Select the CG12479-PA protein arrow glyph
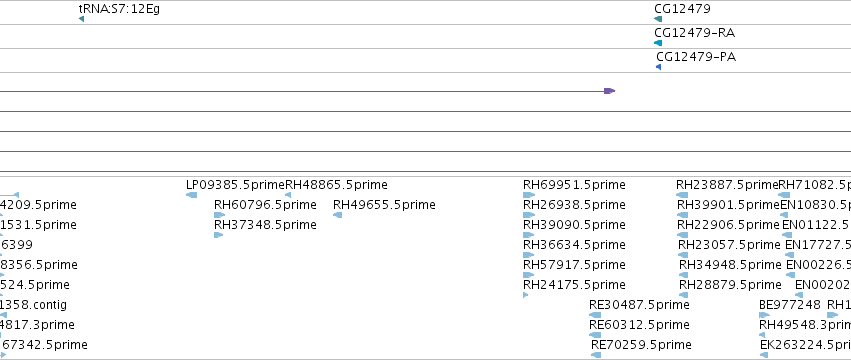The height and width of the screenshot is (360, 851). pyautogui.click(x=659, y=67)
